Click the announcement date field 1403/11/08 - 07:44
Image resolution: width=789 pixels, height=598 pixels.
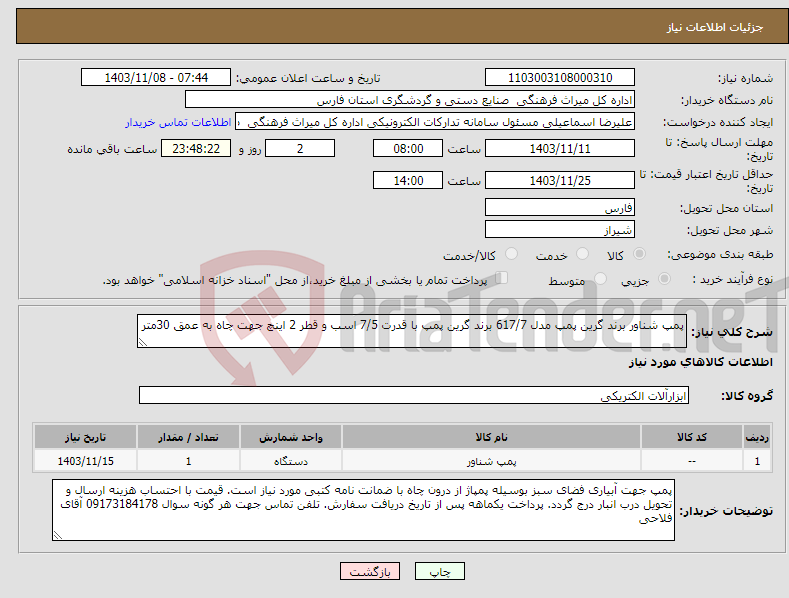156,78
